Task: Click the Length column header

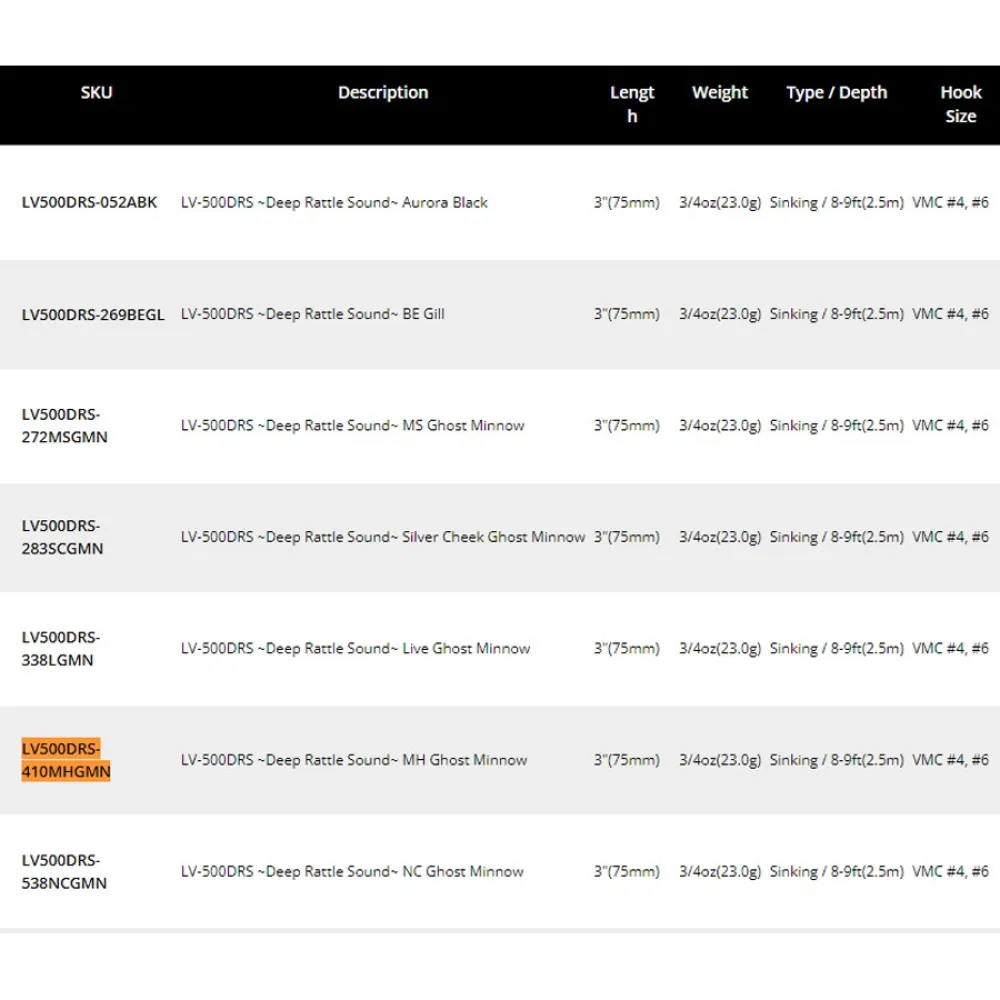Action: coord(631,104)
